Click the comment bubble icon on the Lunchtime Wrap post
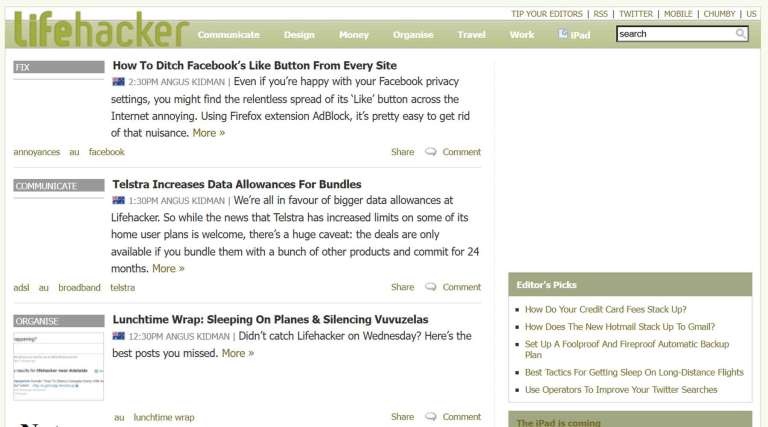This screenshot has width=768, height=427. (x=431, y=417)
